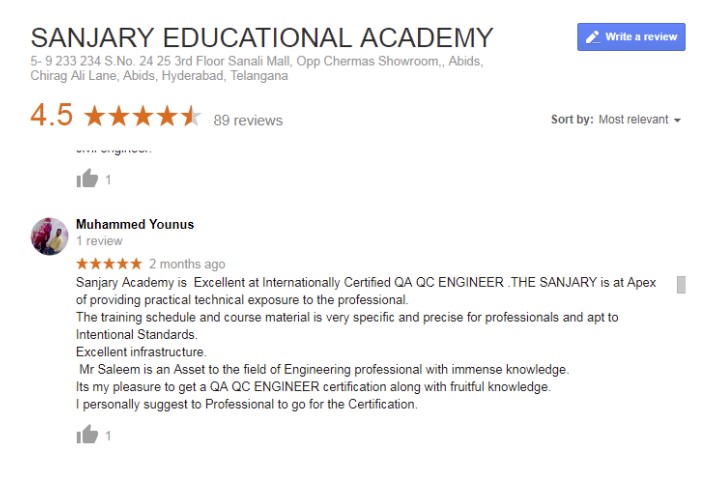Screen dimensions: 717x486
Task: Click the 89 reviews count
Action: pos(248,120)
